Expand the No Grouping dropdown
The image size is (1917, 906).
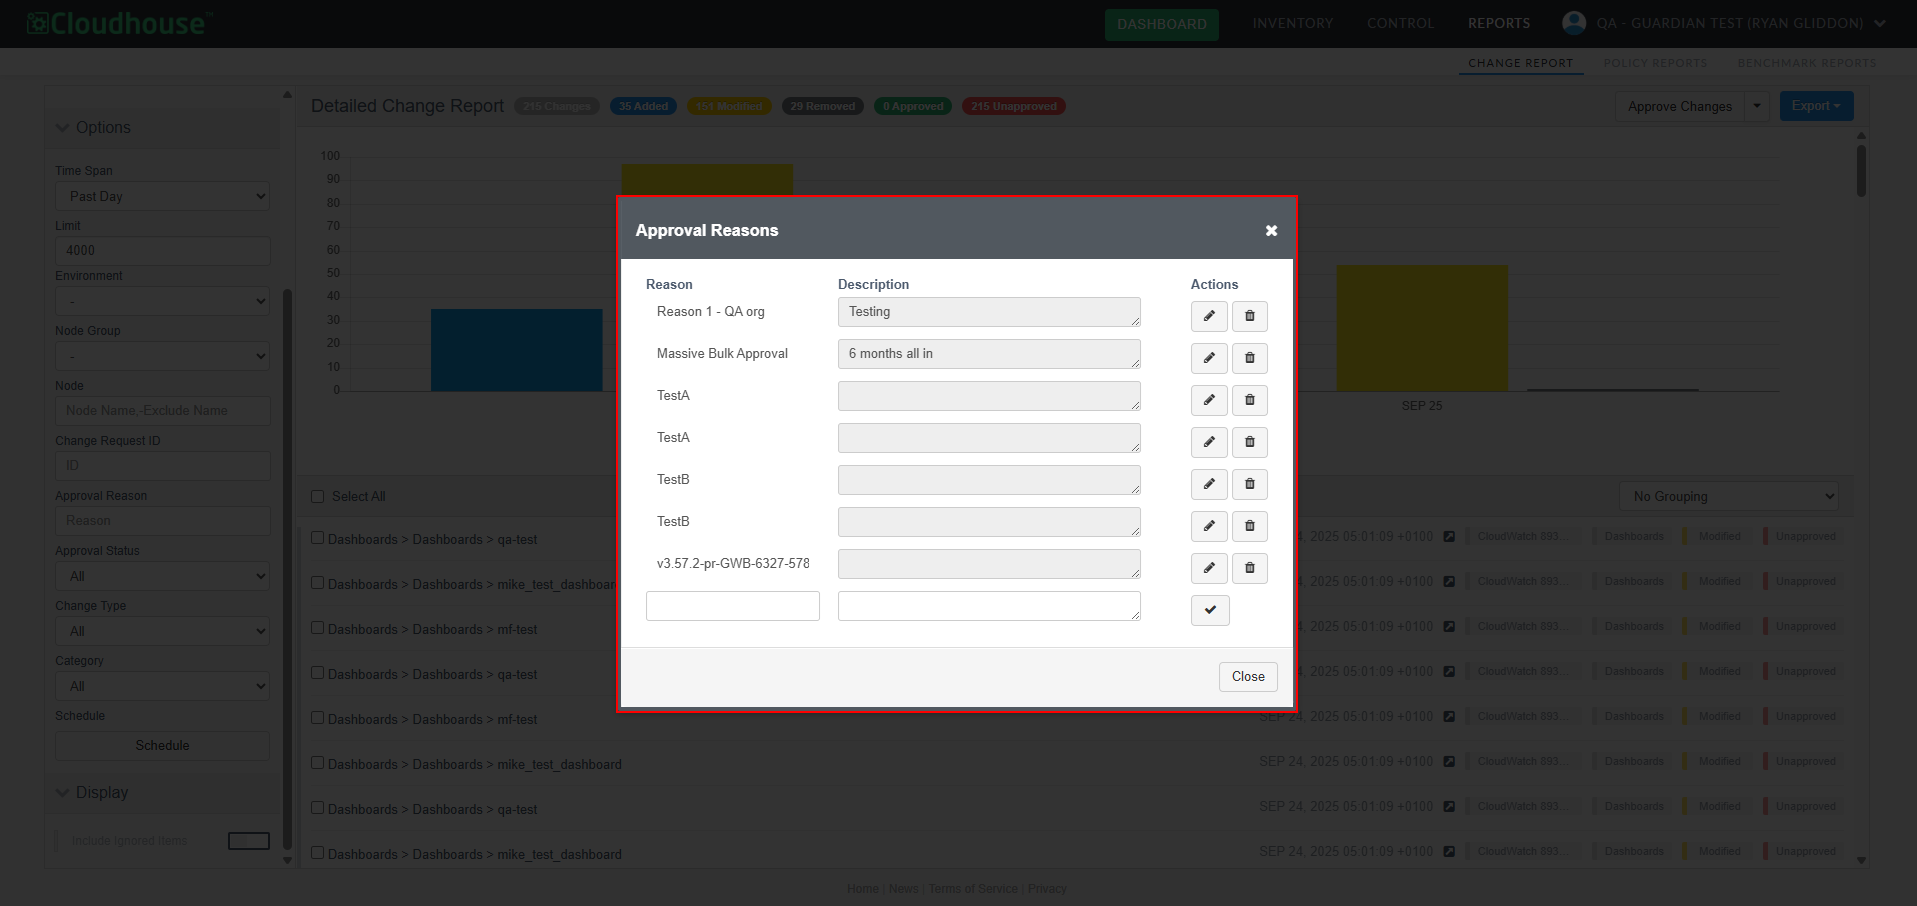click(x=1728, y=496)
